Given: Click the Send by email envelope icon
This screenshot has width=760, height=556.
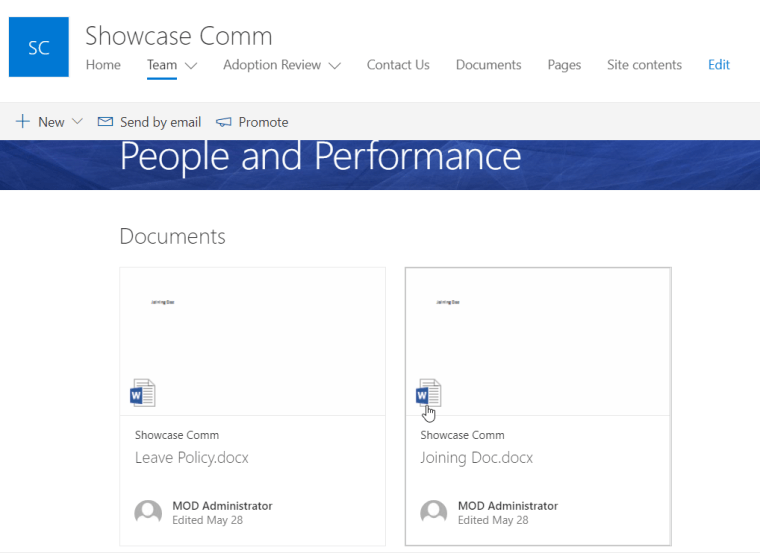Looking at the screenshot, I should 105,122.
